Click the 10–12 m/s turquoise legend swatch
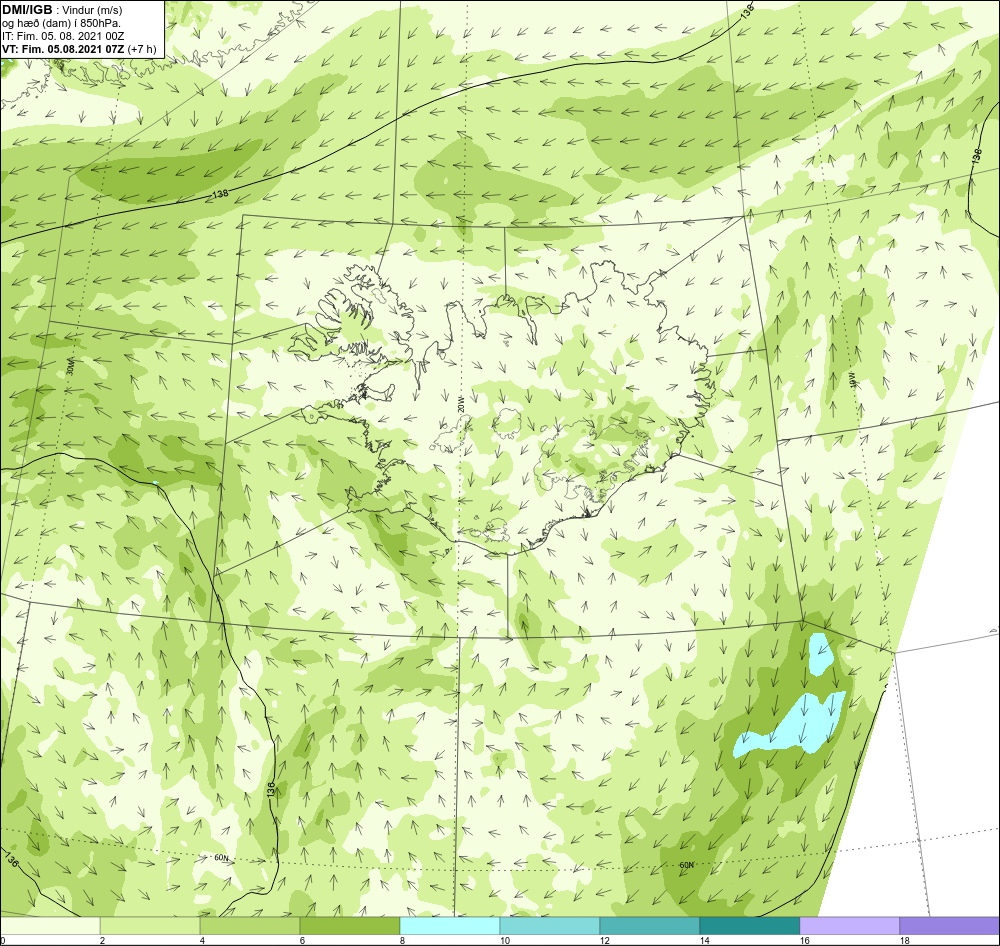This screenshot has height=946, width=1000. [550, 926]
